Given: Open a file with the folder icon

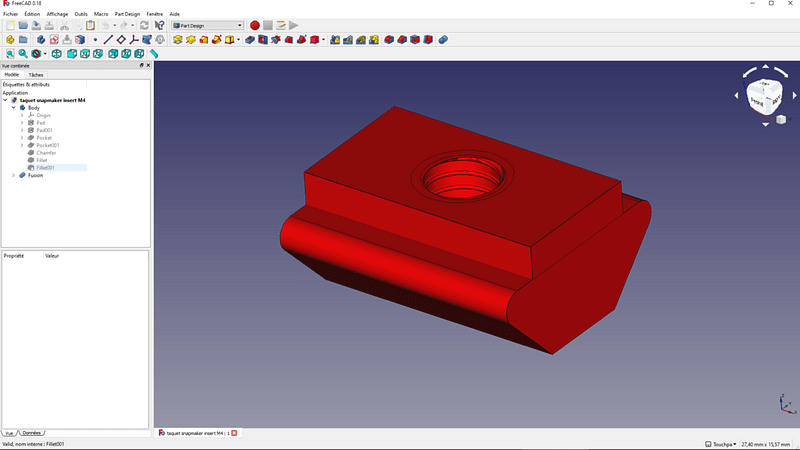Looking at the screenshot, I should [23, 26].
